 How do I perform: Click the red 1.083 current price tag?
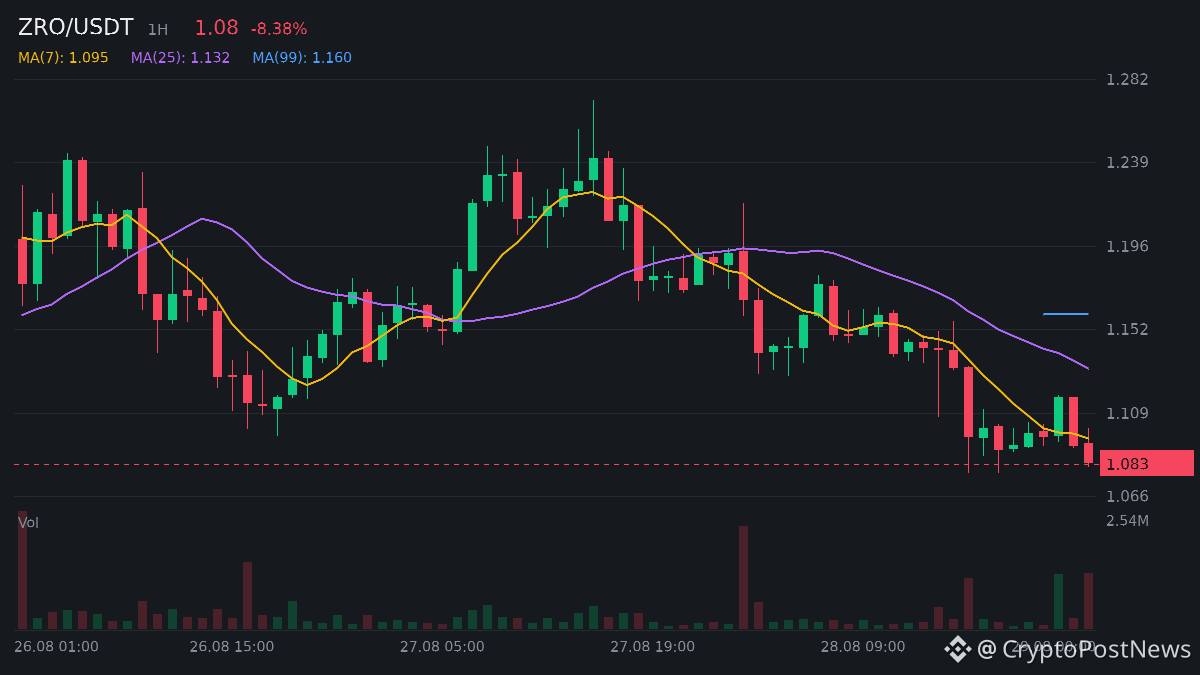pyautogui.click(x=1147, y=463)
